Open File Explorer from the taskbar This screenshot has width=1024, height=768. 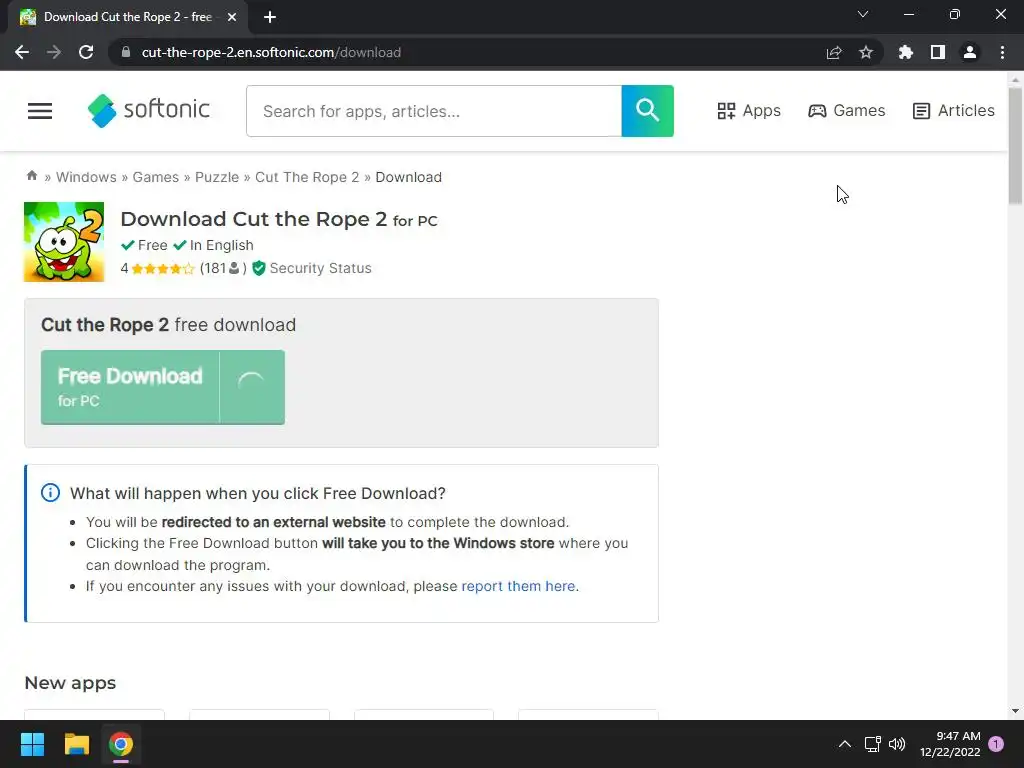tap(76, 744)
